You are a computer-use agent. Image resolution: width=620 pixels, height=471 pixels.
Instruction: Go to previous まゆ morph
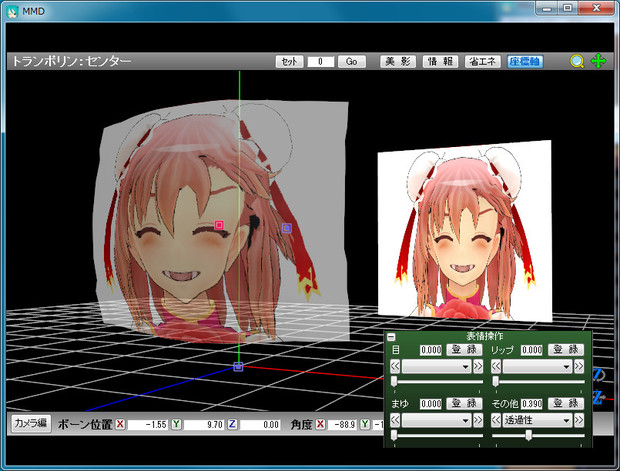point(395,420)
